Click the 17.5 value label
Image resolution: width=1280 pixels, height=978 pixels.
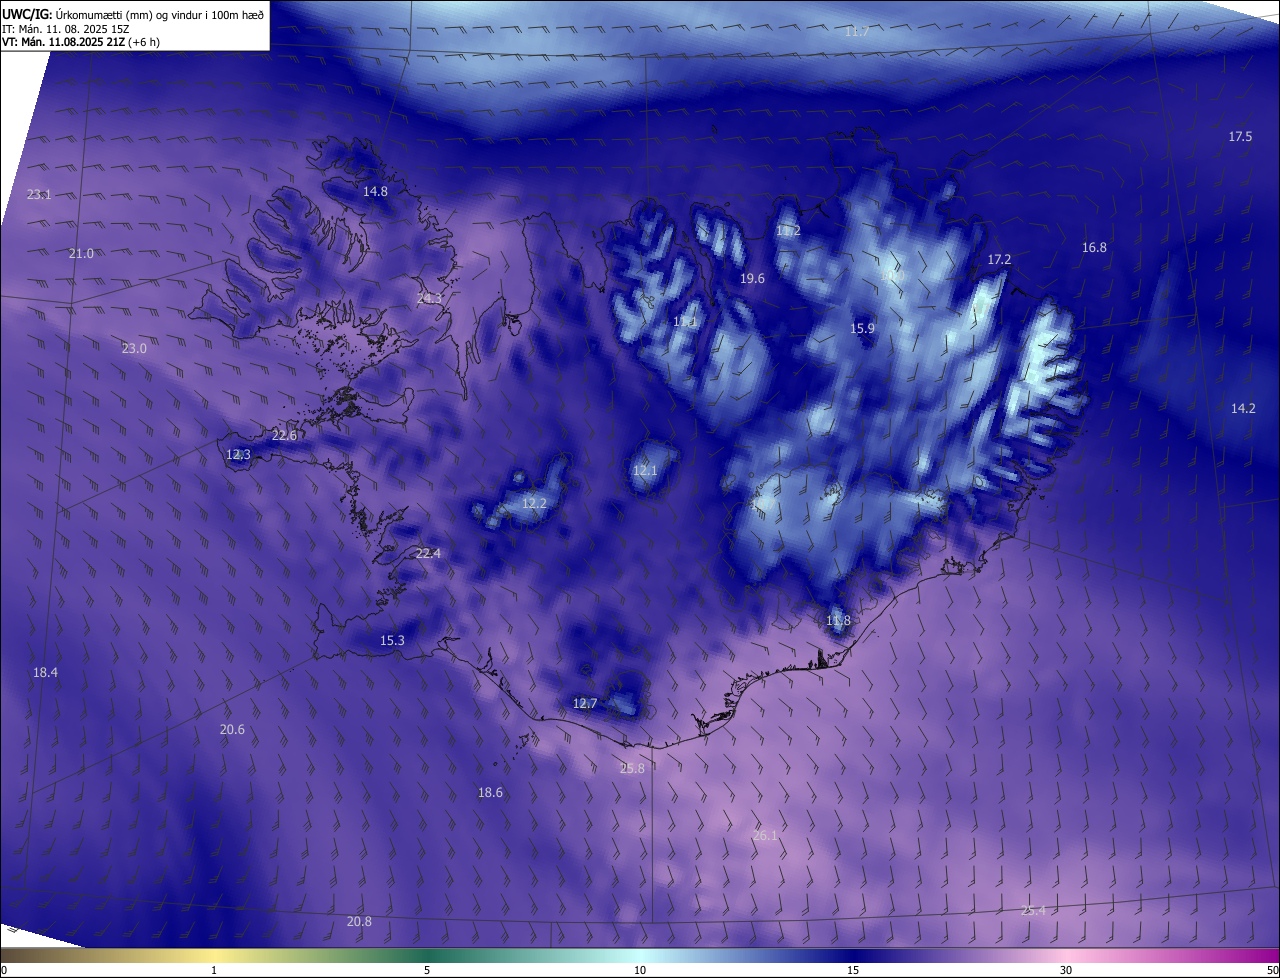pyautogui.click(x=1240, y=136)
